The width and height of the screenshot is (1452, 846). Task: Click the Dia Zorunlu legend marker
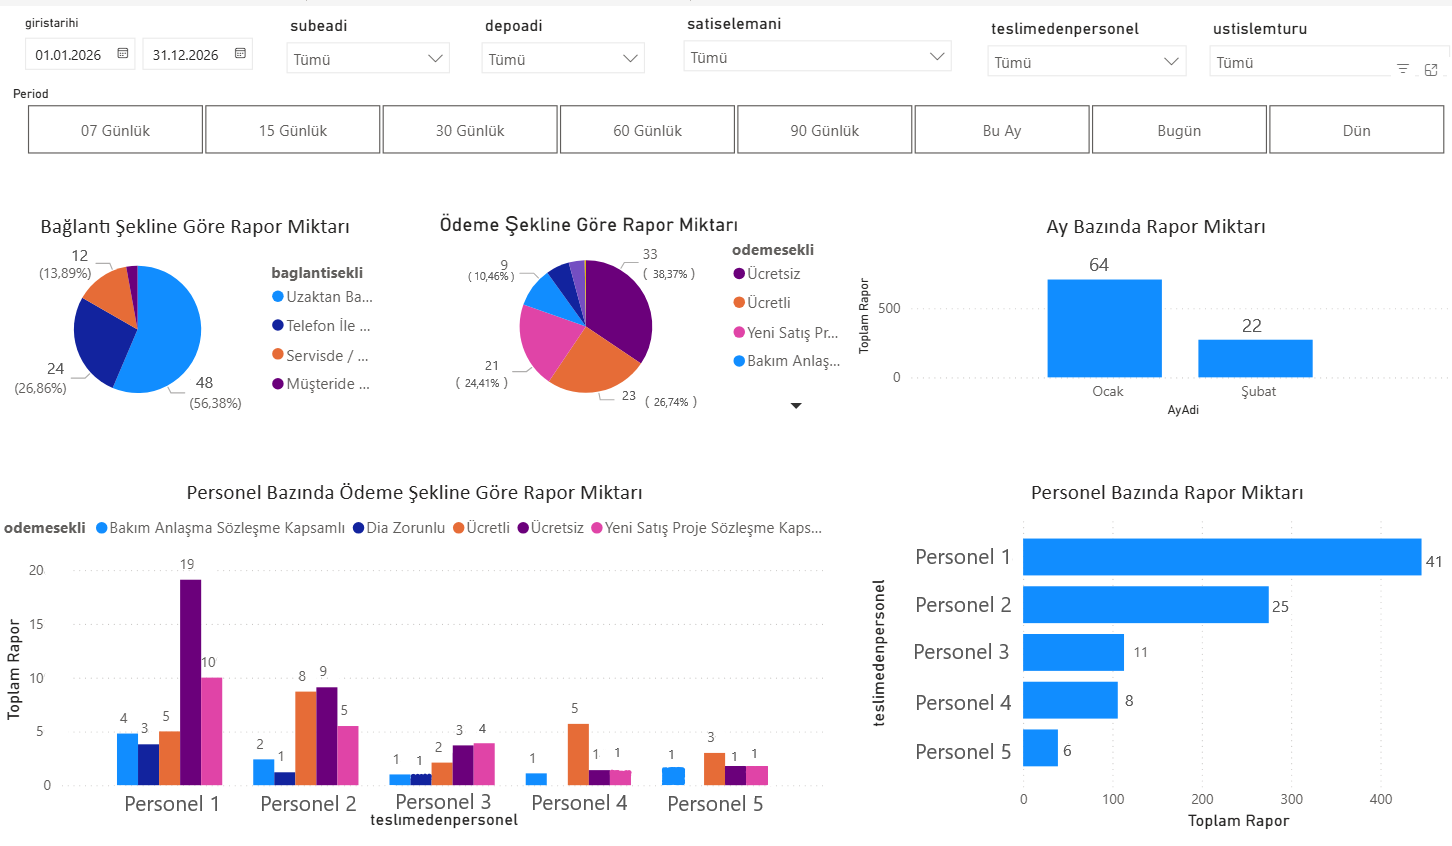pyautogui.click(x=358, y=528)
